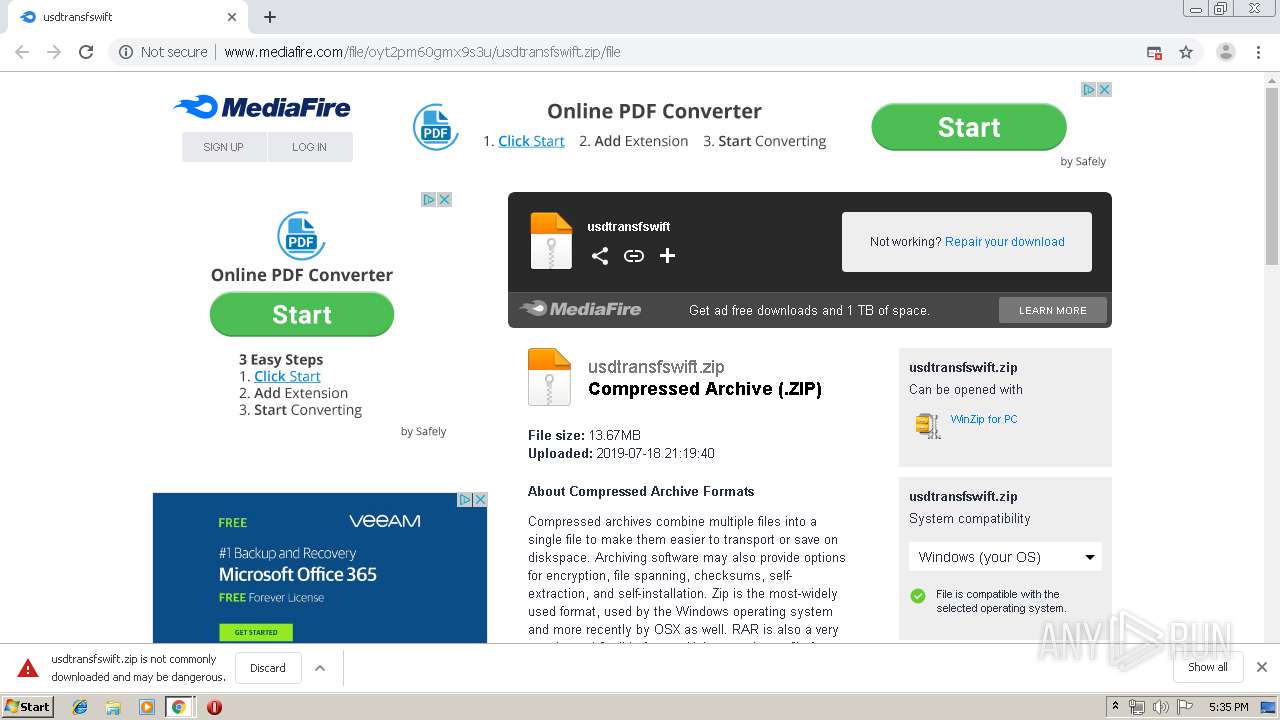The image size is (1280, 720).
Task: Close the usdtransfswift tab
Action: tap(232, 17)
